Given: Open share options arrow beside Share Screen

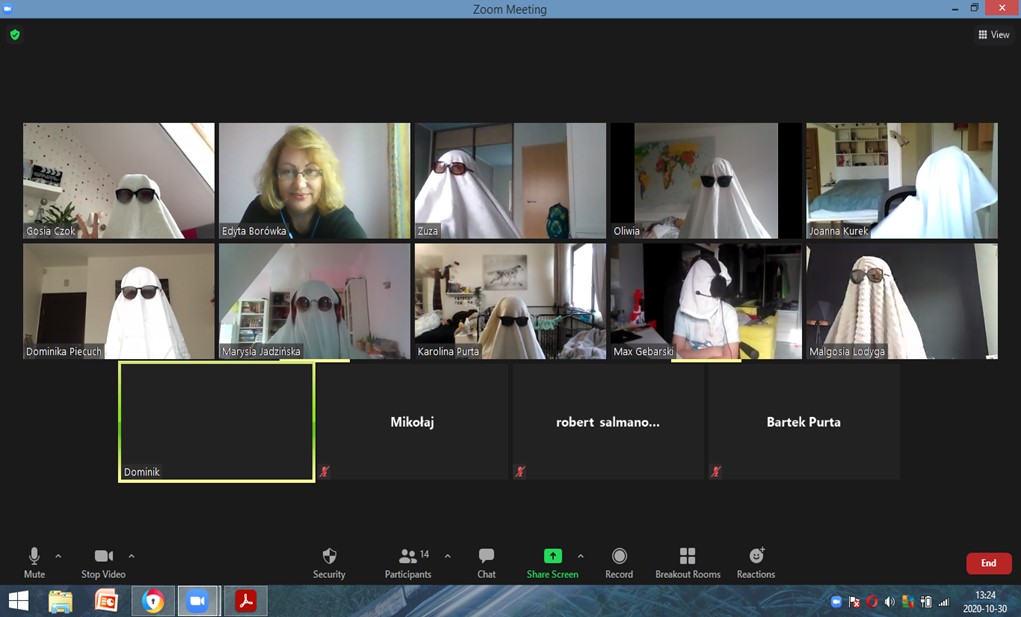Looking at the screenshot, I should 581,556.
